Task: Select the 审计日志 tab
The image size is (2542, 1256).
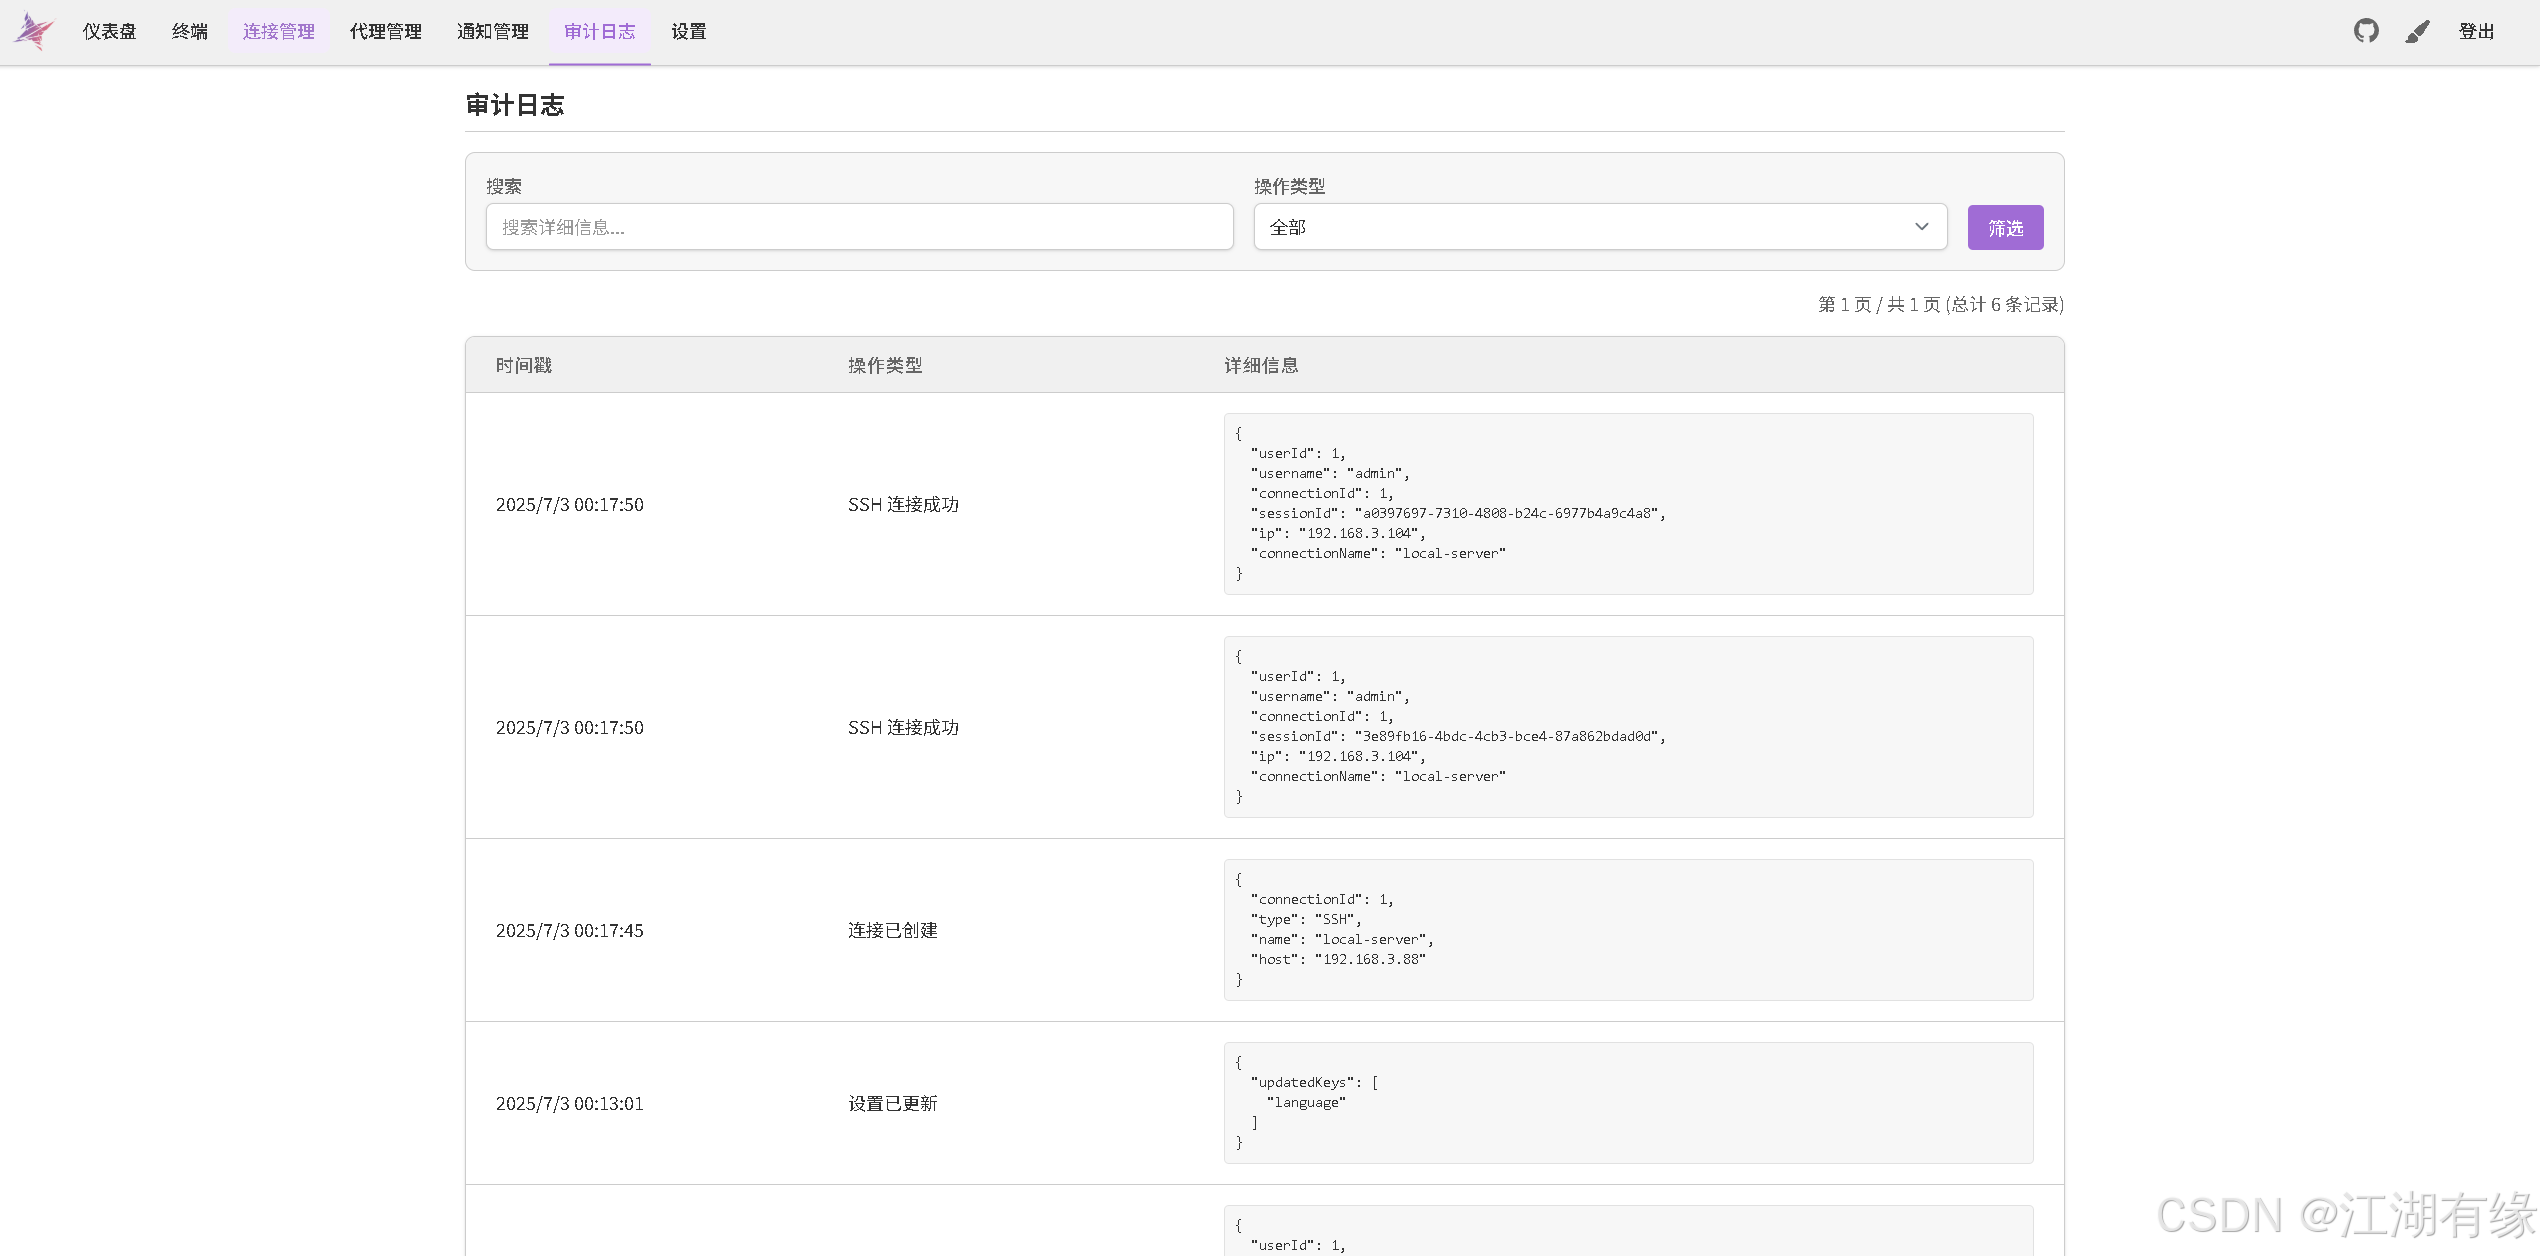Action: 599,32
